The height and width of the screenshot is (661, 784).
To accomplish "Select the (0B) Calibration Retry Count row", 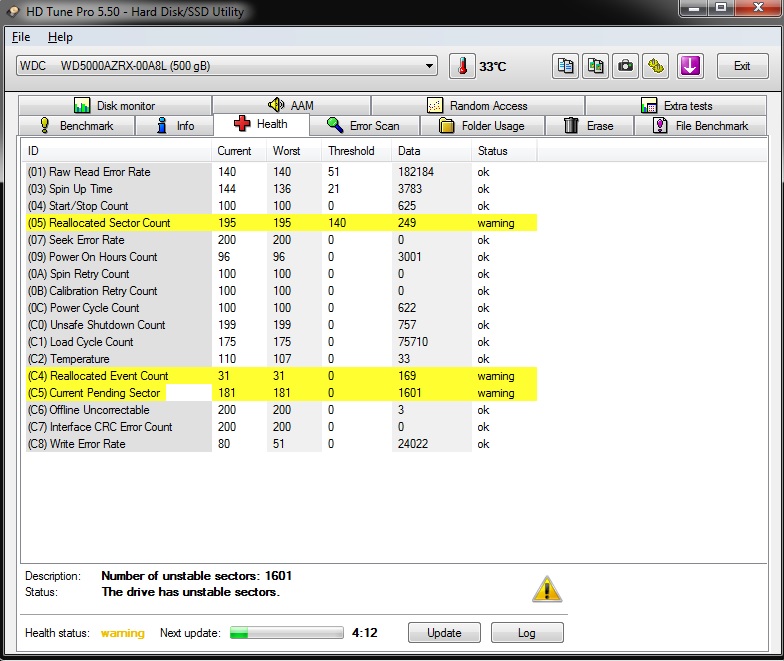I will [x=282, y=291].
